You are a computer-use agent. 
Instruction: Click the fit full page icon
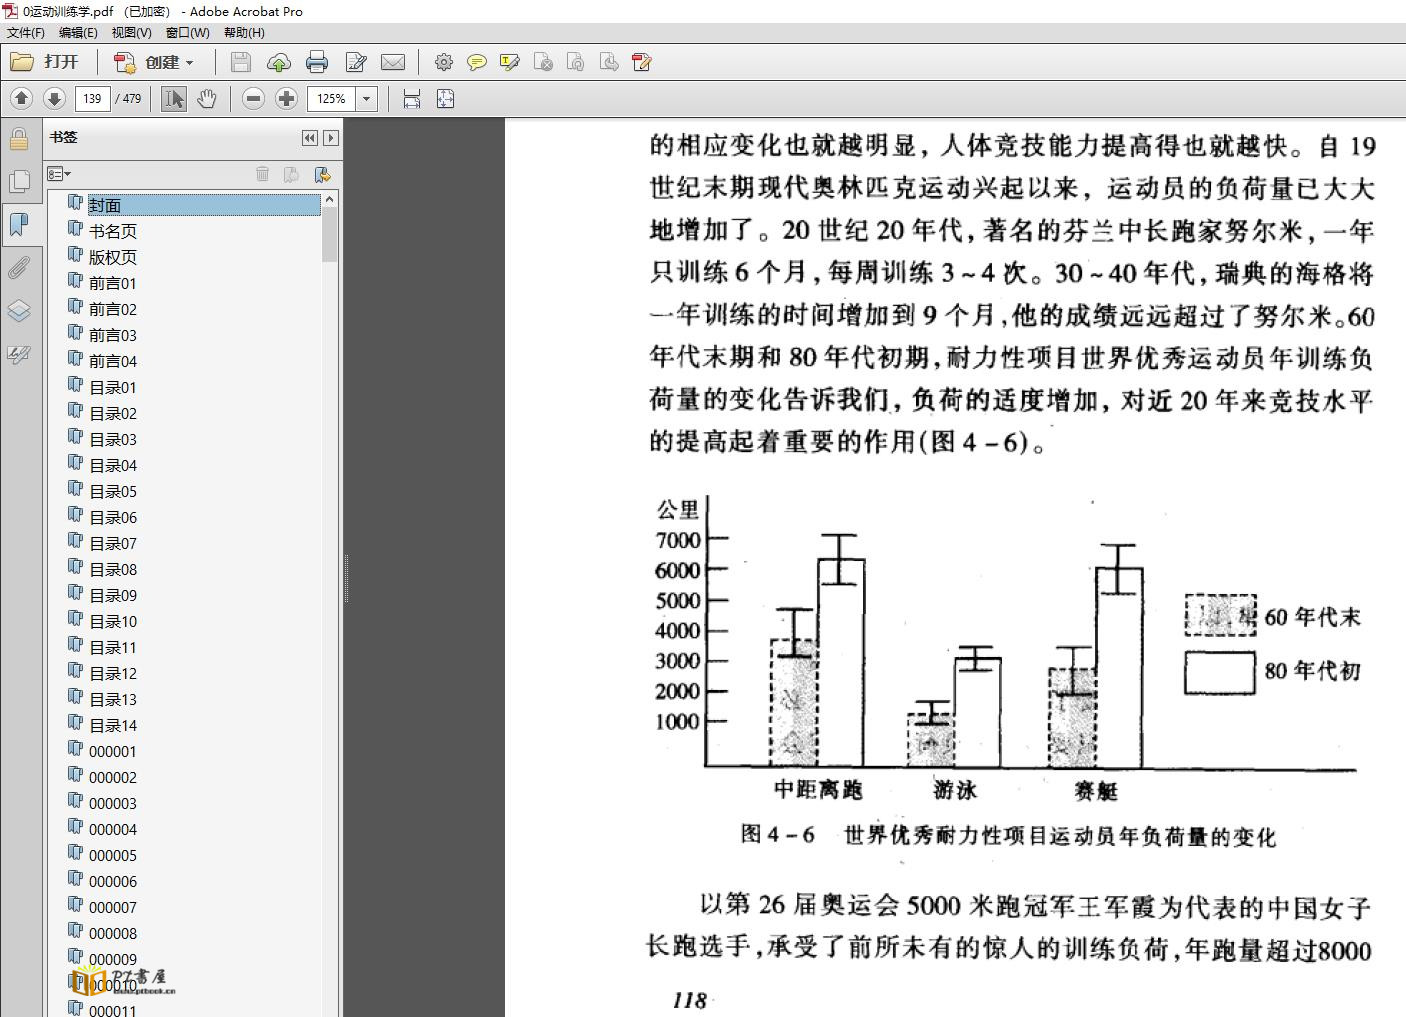coord(445,98)
